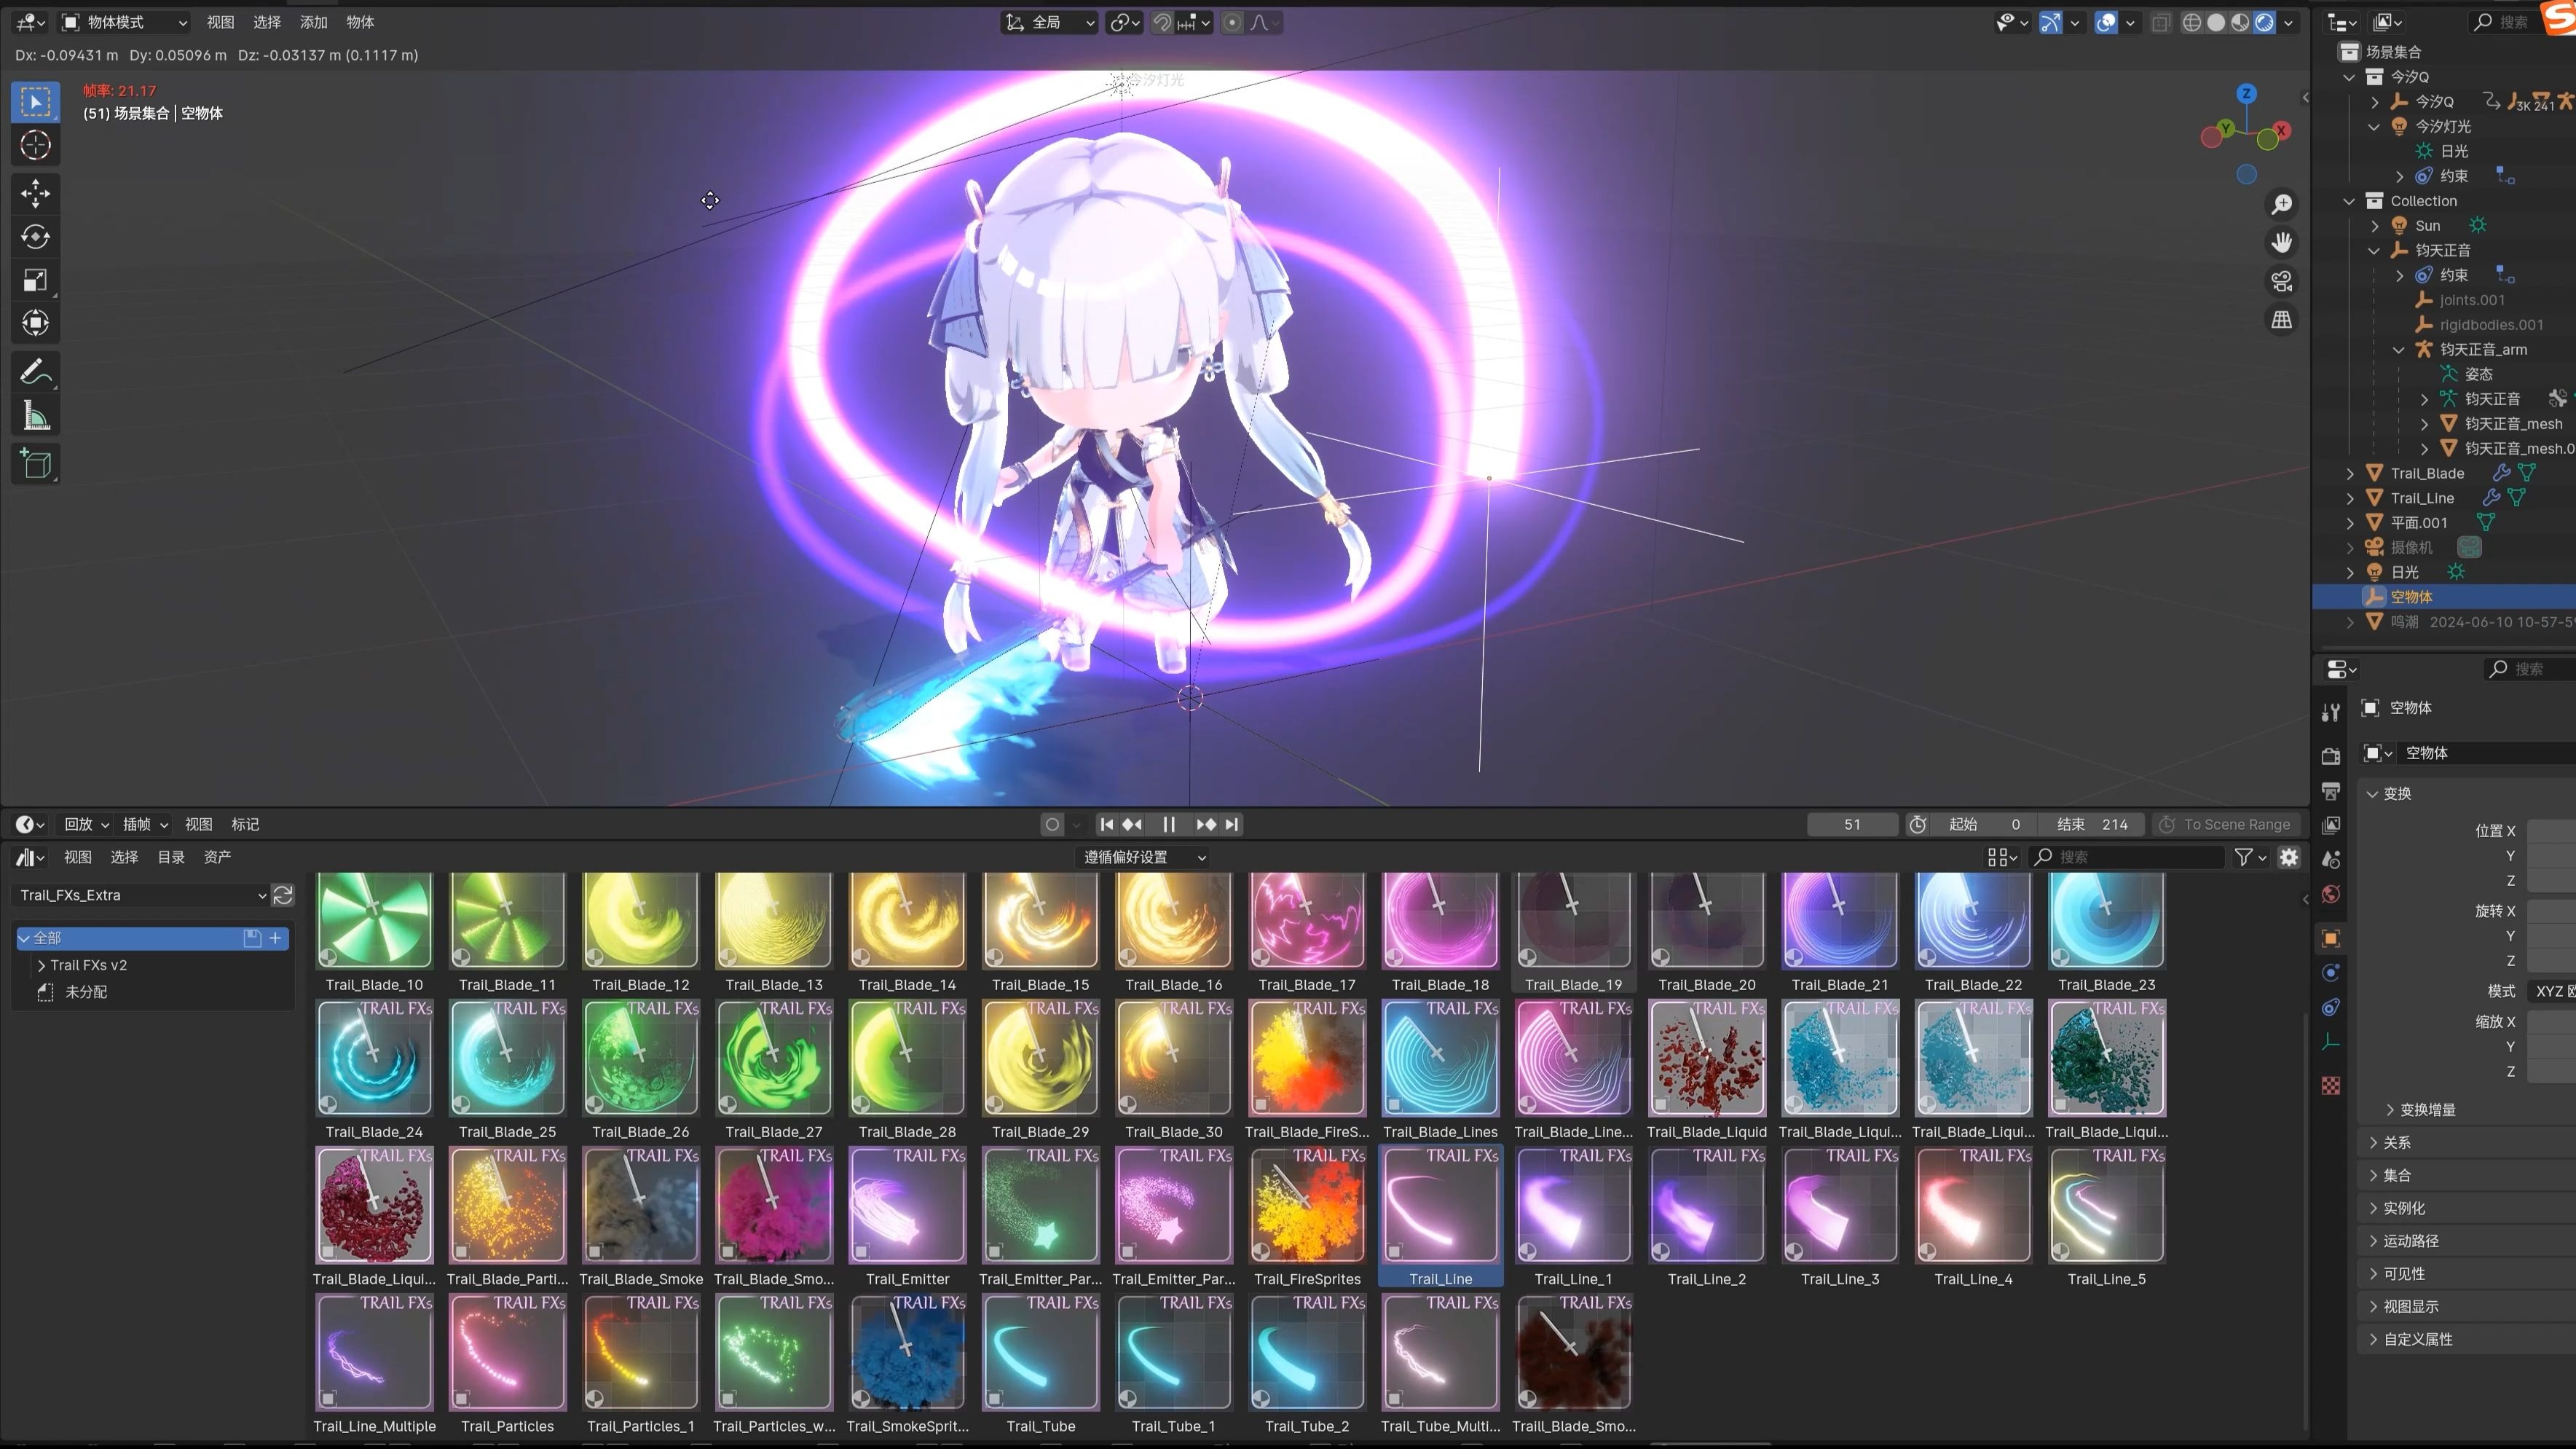Select the Scale tool
Image resolution: width=2576 pixels, height=1449 pixels.
[x=36, y=280]
